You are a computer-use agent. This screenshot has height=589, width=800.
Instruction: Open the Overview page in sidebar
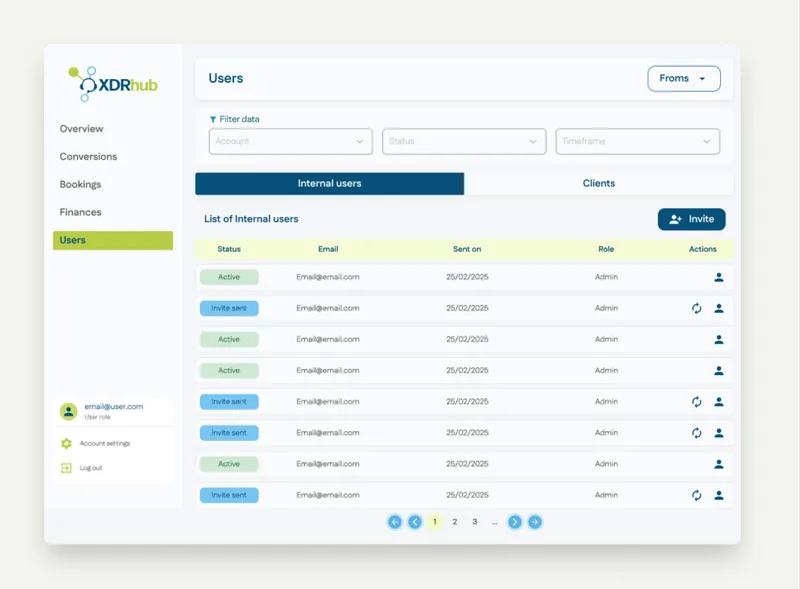point(81,129)
